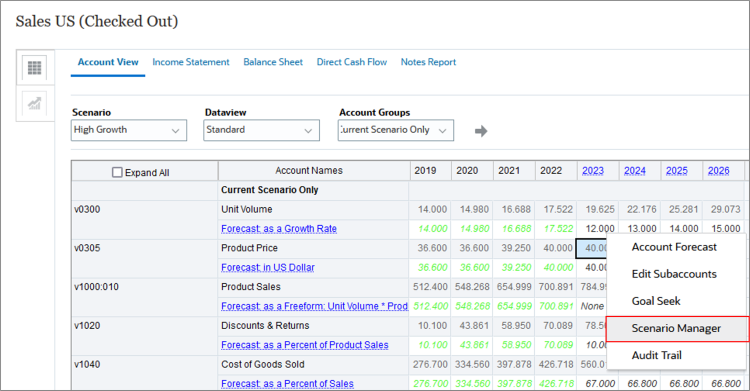The height and width of the screenshot is (391, 750).
Task: Select Product Sales 2022 cell value 700.891
Action: point(556,287)
